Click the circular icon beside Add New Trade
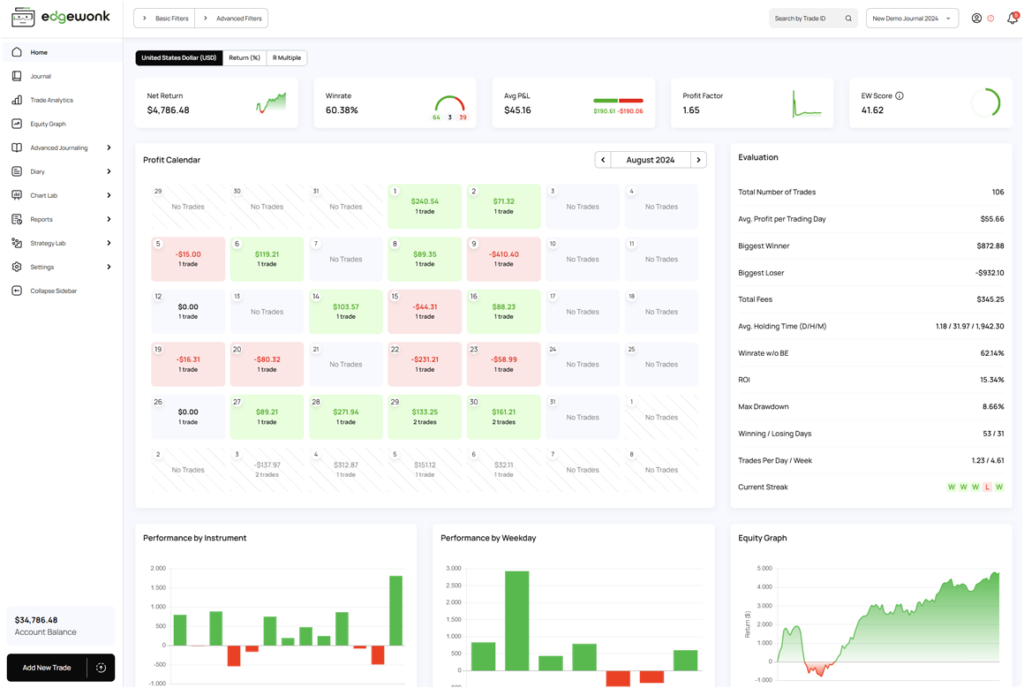This screenshot has width=1024, height=688. (x=101, y=667)
